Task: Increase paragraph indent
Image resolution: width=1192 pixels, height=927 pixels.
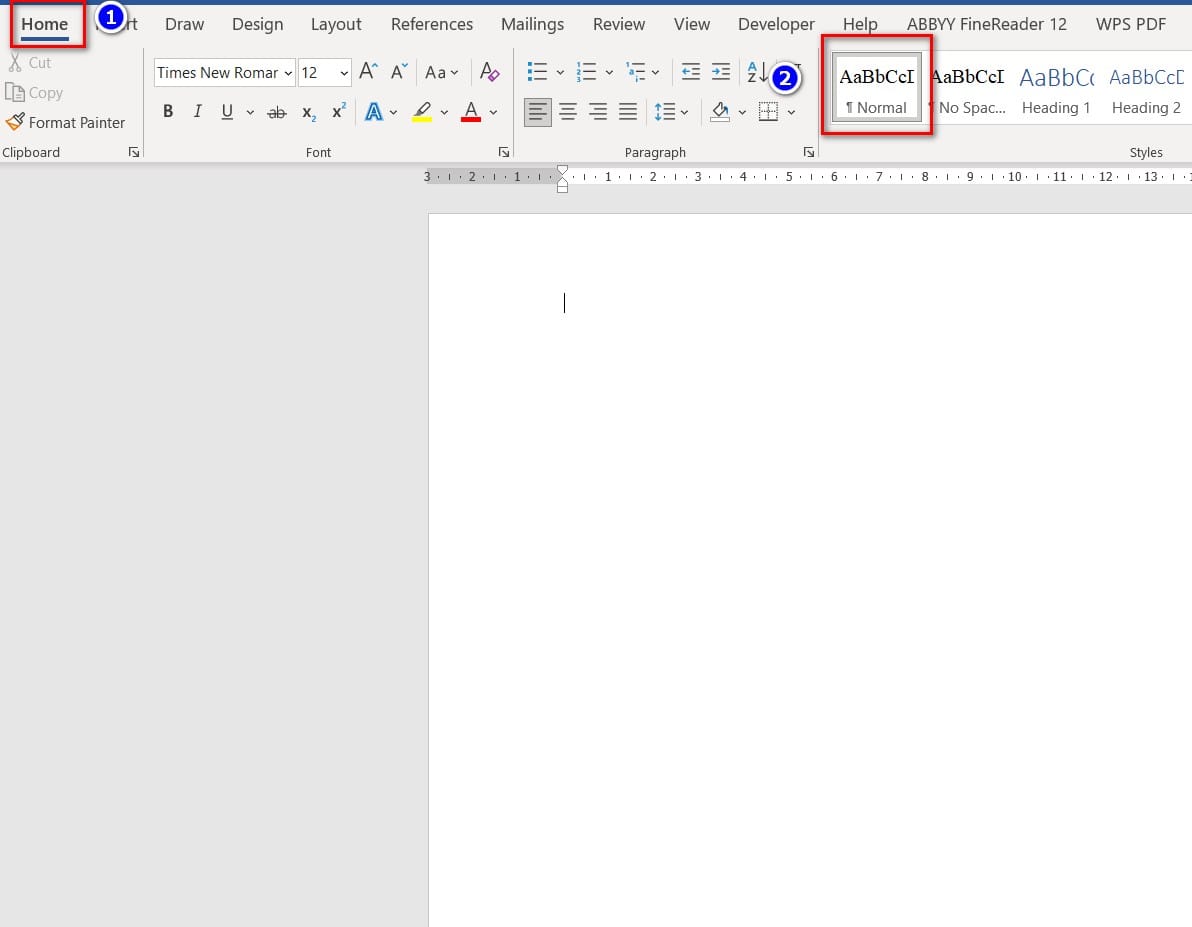Action: pos(721,72)
